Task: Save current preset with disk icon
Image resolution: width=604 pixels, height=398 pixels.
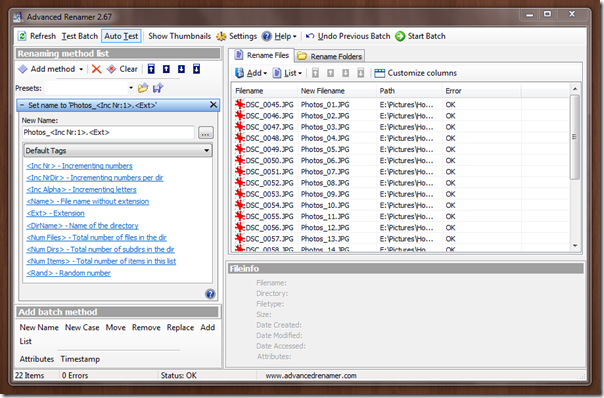Action: pyautogui.click(x=158, y=88)
